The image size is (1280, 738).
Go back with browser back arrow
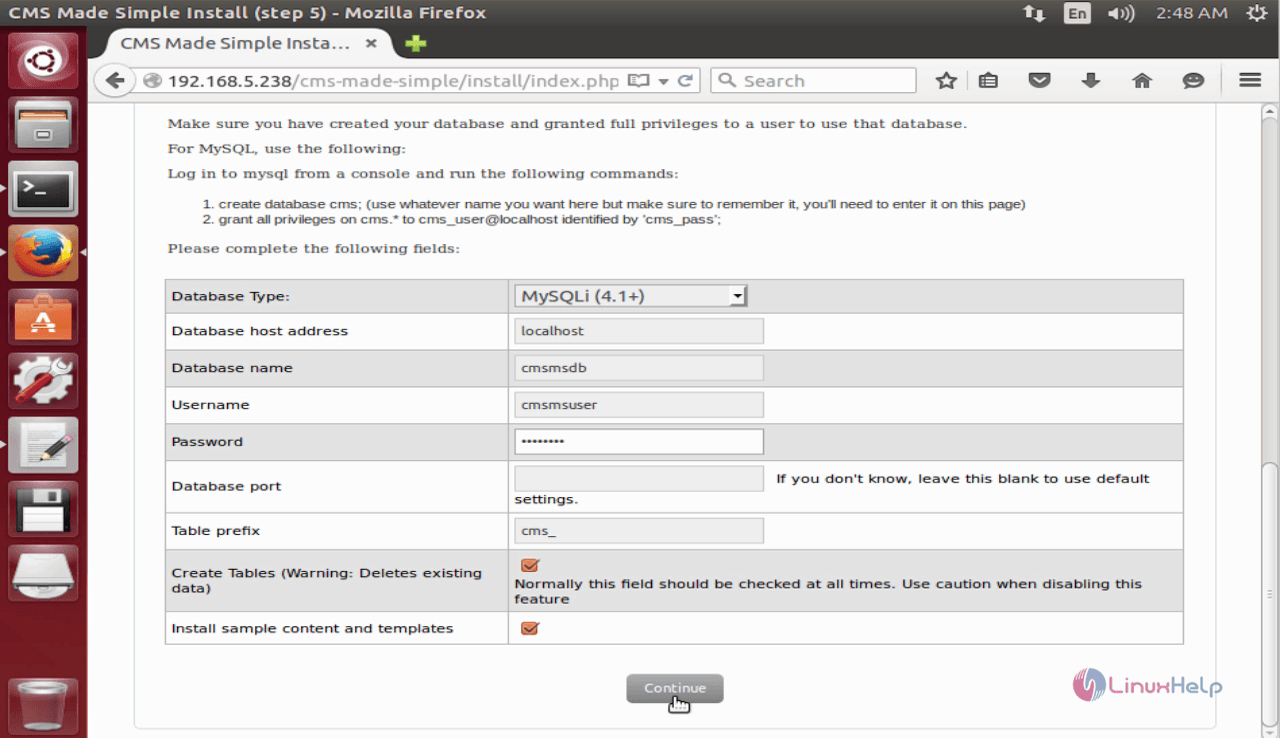(115, 81)
